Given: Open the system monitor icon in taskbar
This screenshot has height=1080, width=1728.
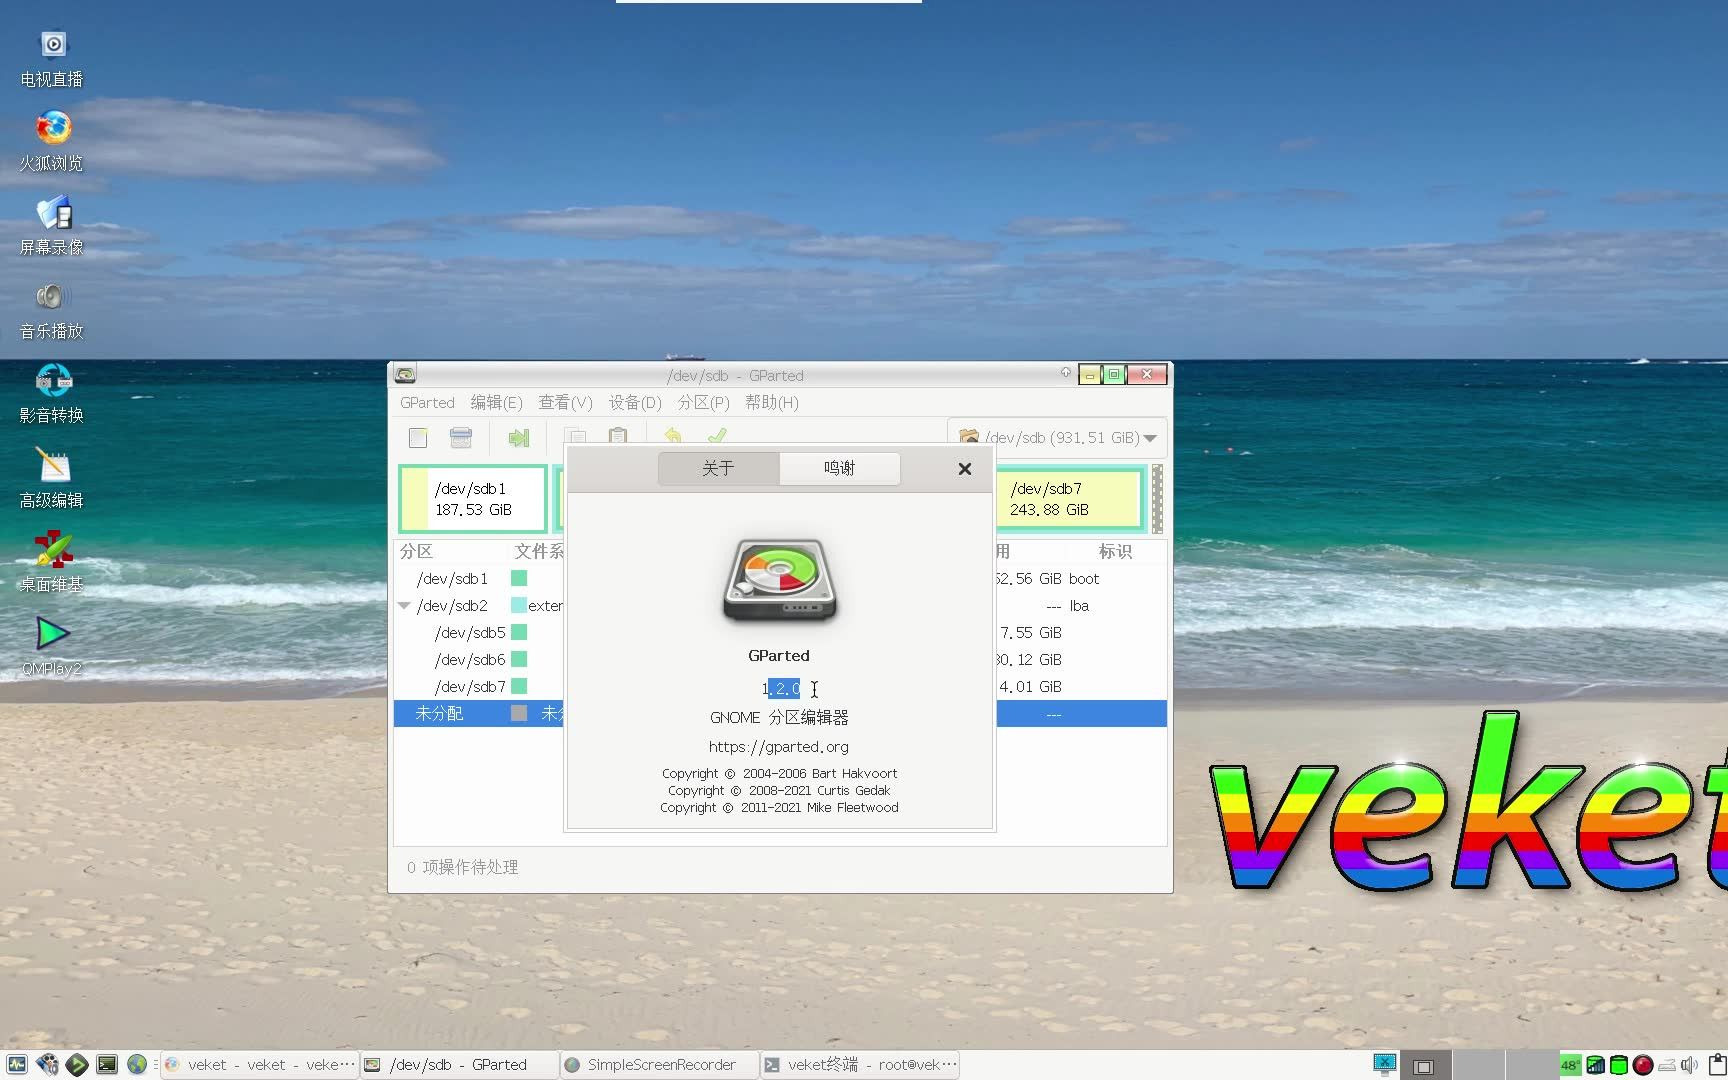Looking at the screenshot, I should point(17,1065).
